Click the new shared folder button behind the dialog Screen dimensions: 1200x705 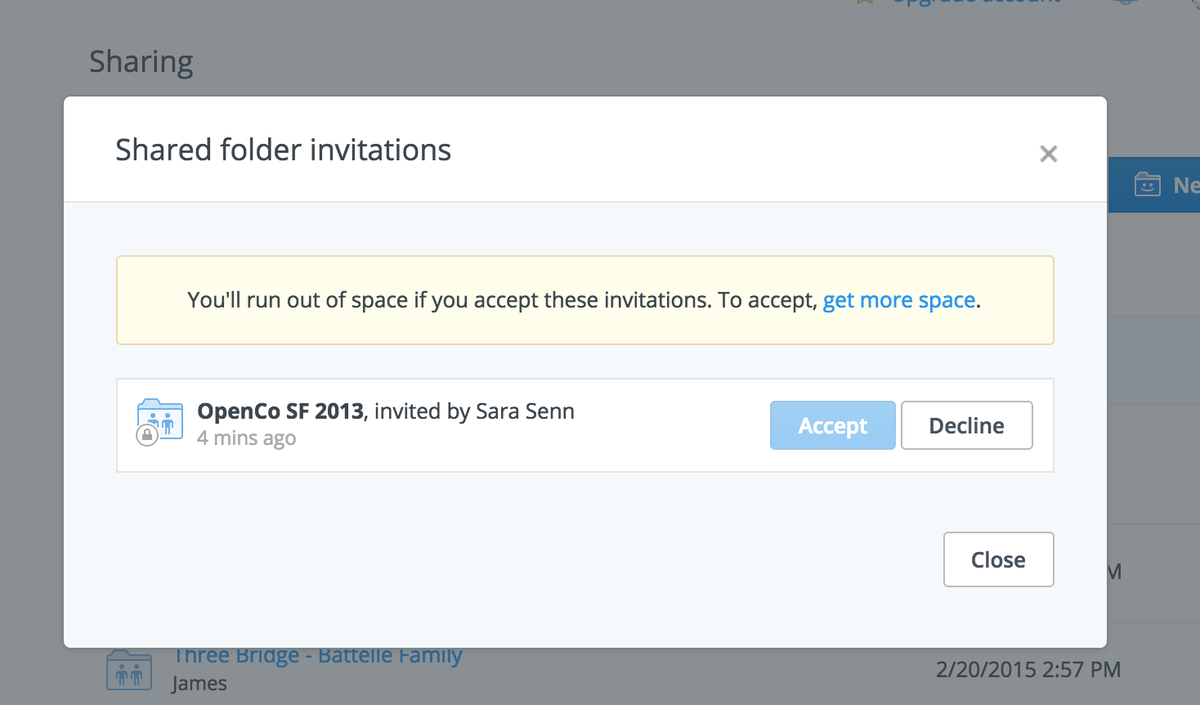click(x=1155, y=184)
